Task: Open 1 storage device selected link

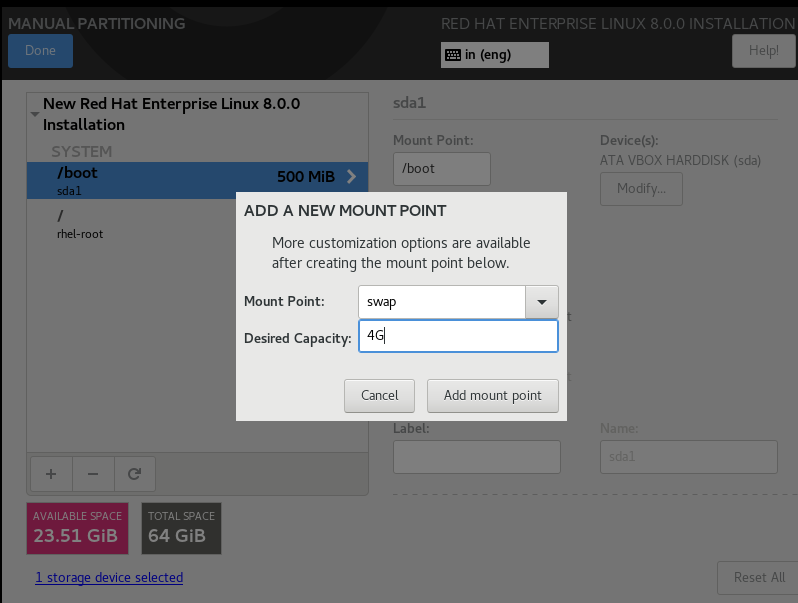Action: (109, 578)
